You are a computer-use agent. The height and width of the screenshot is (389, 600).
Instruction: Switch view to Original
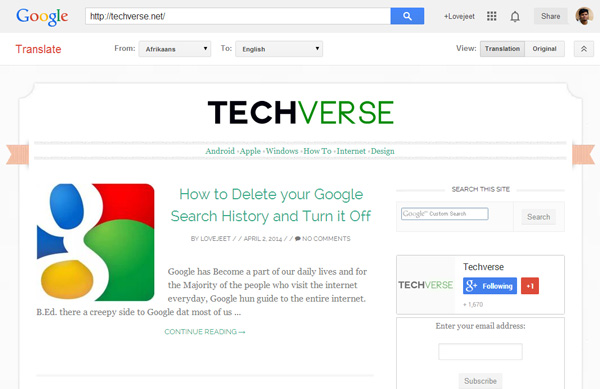point(545,49)
